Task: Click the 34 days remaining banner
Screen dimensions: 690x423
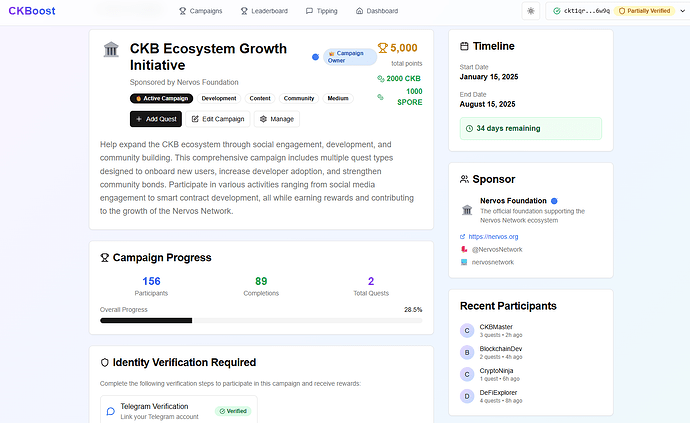Action: tap(531, 129)
